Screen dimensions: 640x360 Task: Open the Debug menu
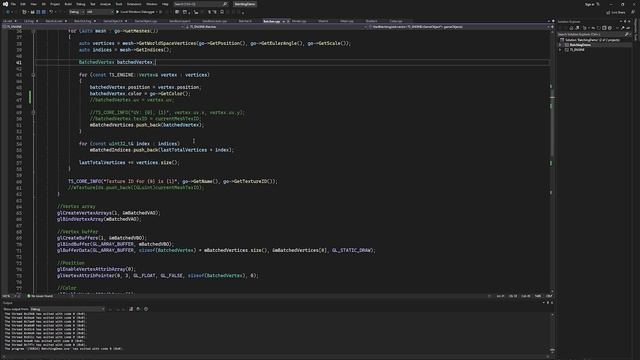[x=80, y=4]
